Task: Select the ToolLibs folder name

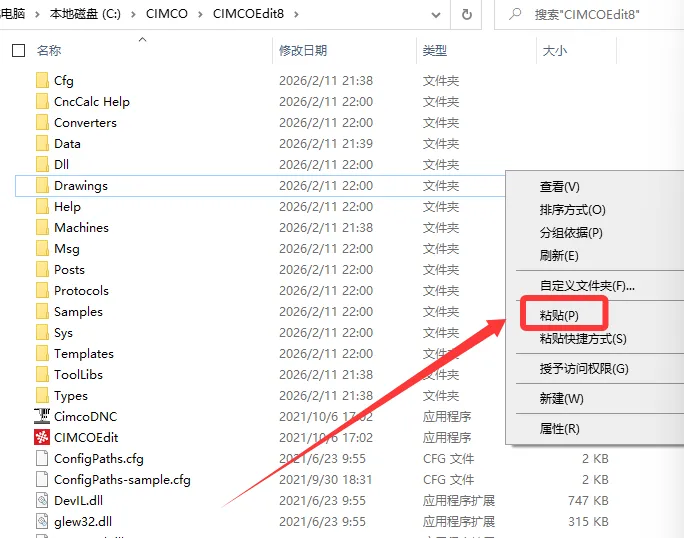Action: coord(79,374)
